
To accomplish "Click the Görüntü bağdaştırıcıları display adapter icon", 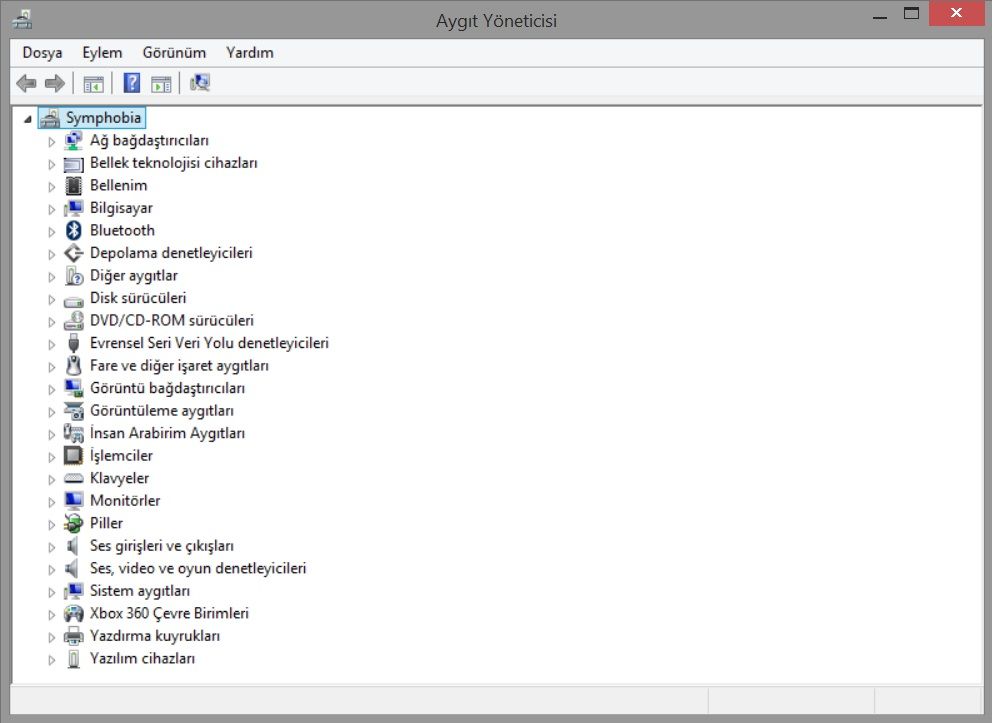I will pos(73,388).
